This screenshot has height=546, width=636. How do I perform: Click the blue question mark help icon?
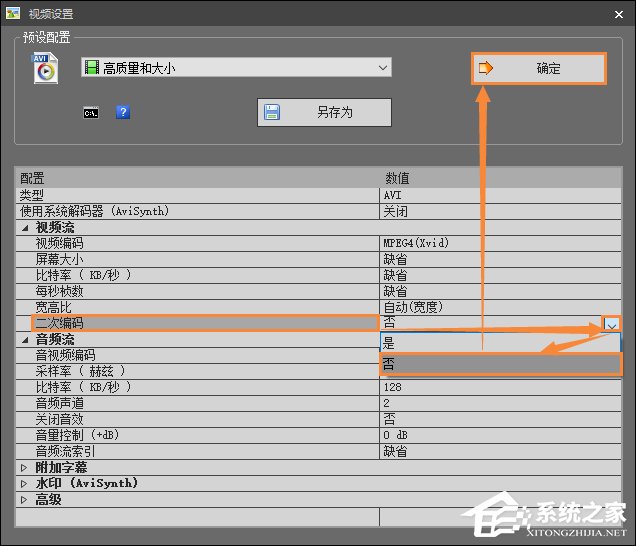123,112
